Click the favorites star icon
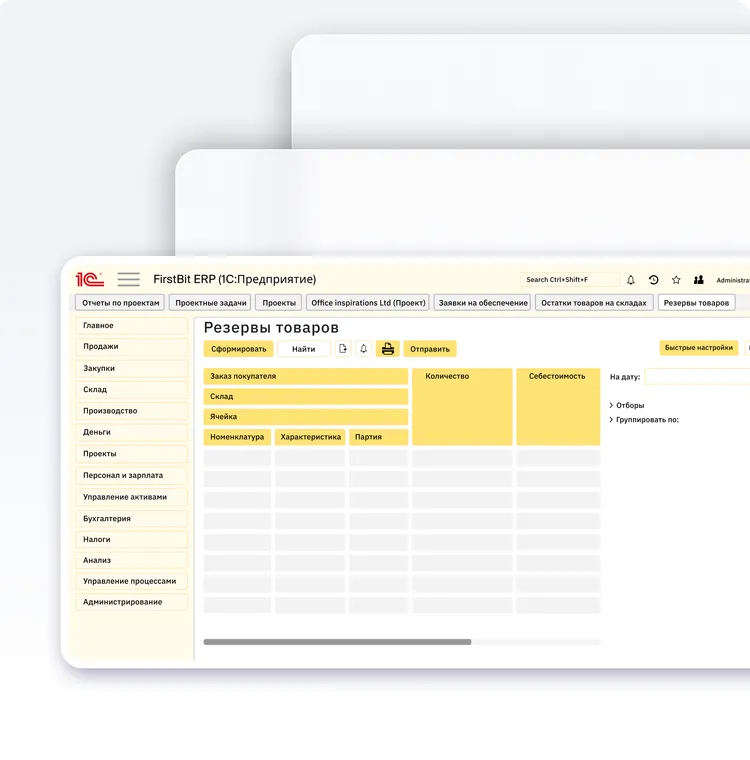 676,280
